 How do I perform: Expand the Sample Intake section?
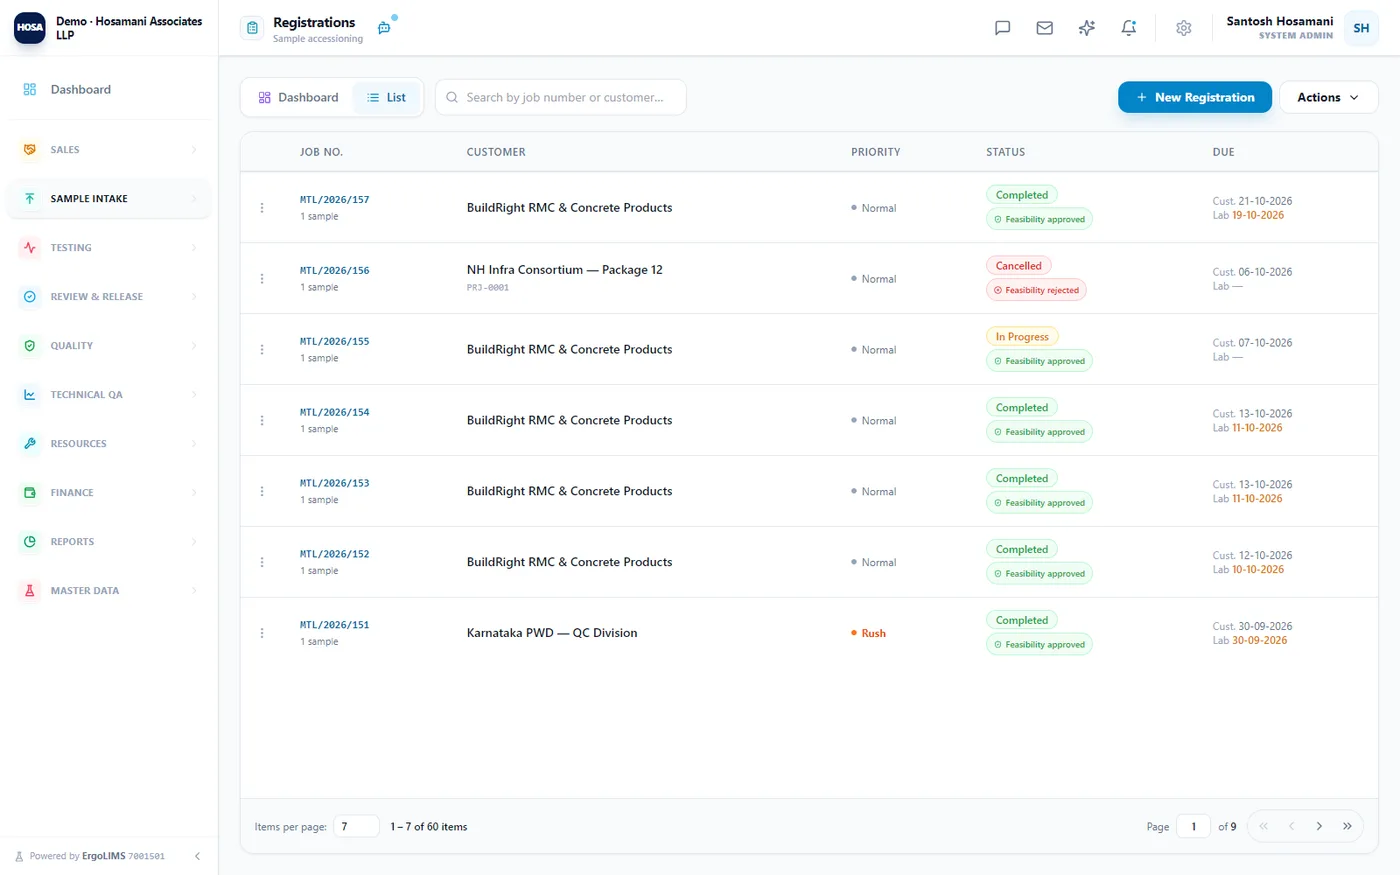tap(109, 199)
